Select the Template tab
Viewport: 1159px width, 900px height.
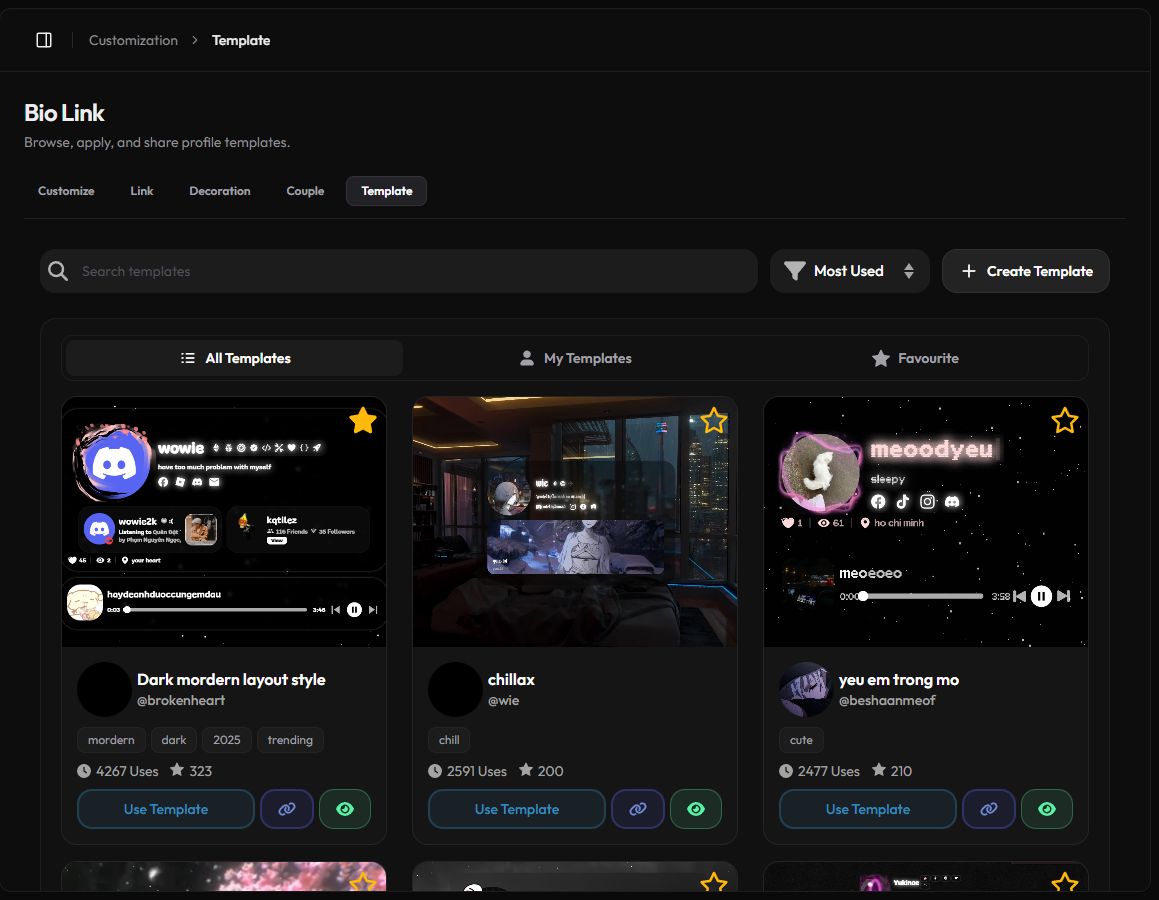pos(387,191)
